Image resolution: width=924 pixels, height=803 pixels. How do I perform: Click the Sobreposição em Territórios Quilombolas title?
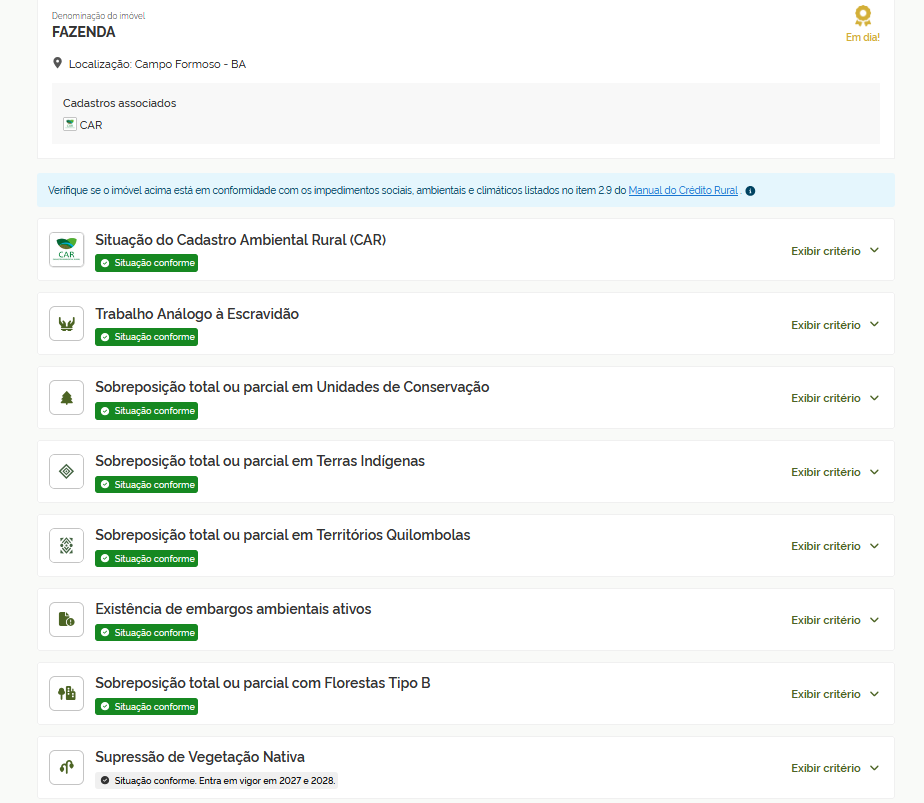pos(283,535)
